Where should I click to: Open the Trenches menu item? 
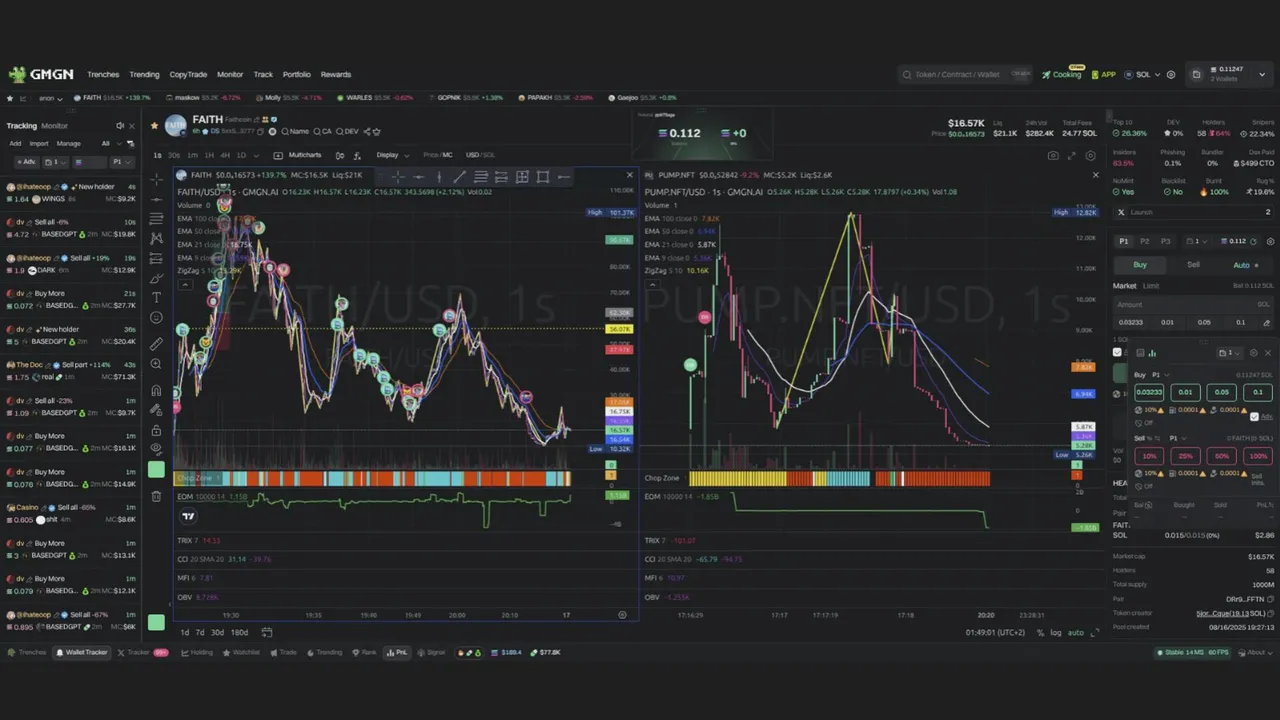tap(103, 74)
